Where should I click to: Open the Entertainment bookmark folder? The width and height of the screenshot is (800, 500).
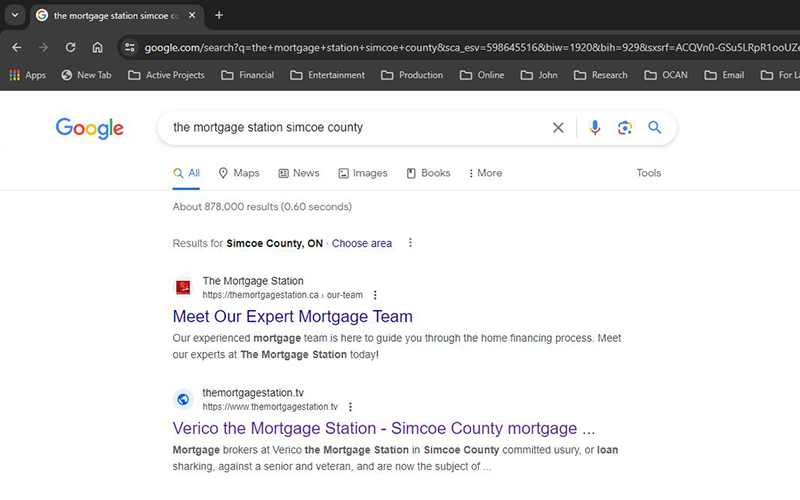[328, 75]
